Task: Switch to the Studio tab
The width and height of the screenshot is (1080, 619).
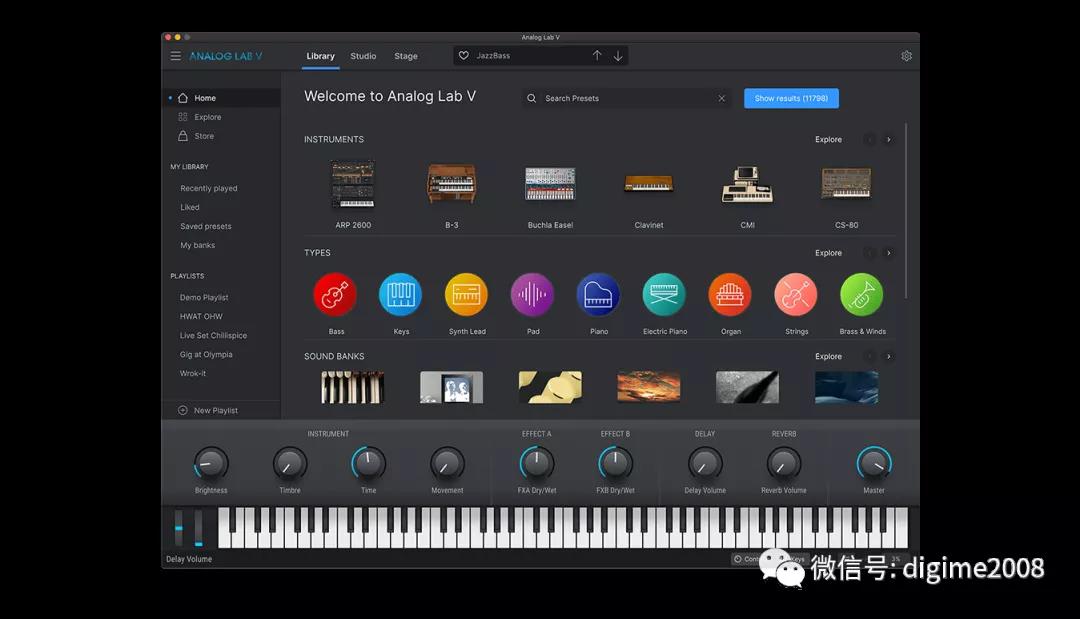Action: (363, 56)
